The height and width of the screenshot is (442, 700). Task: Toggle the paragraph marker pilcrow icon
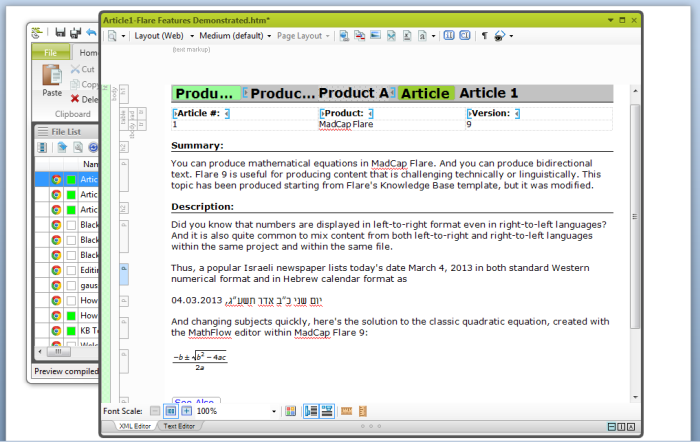484,36
